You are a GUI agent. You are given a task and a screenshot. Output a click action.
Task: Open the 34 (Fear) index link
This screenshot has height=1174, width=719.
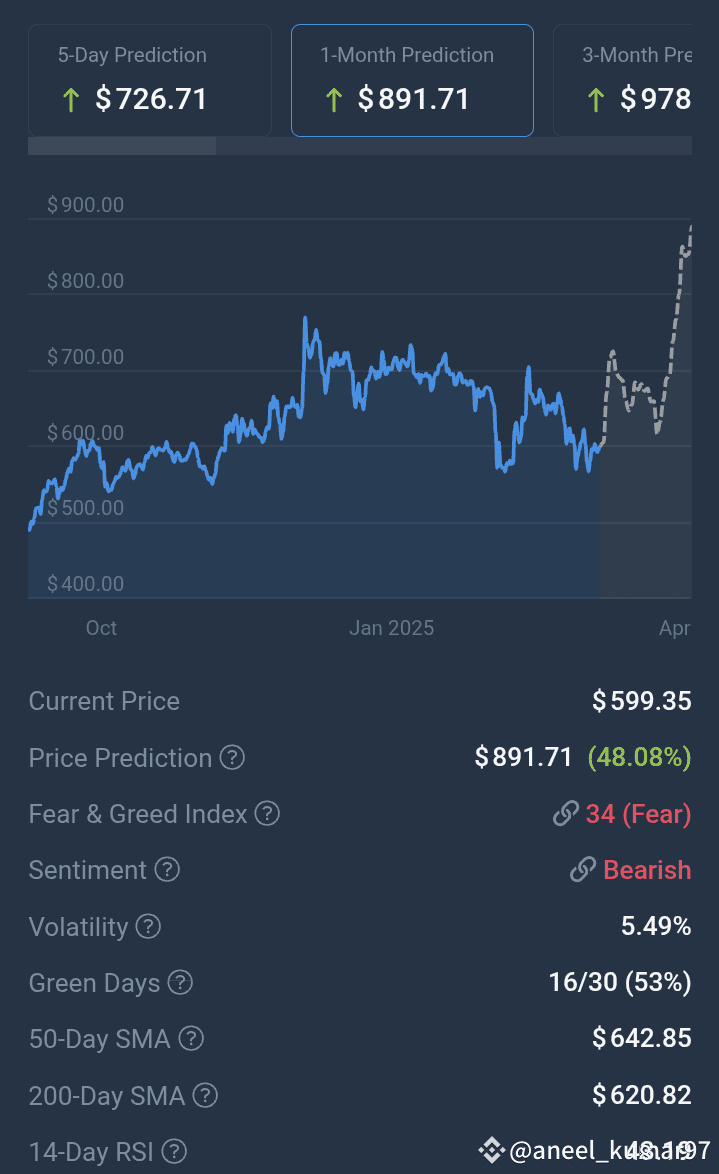[638, 814]
